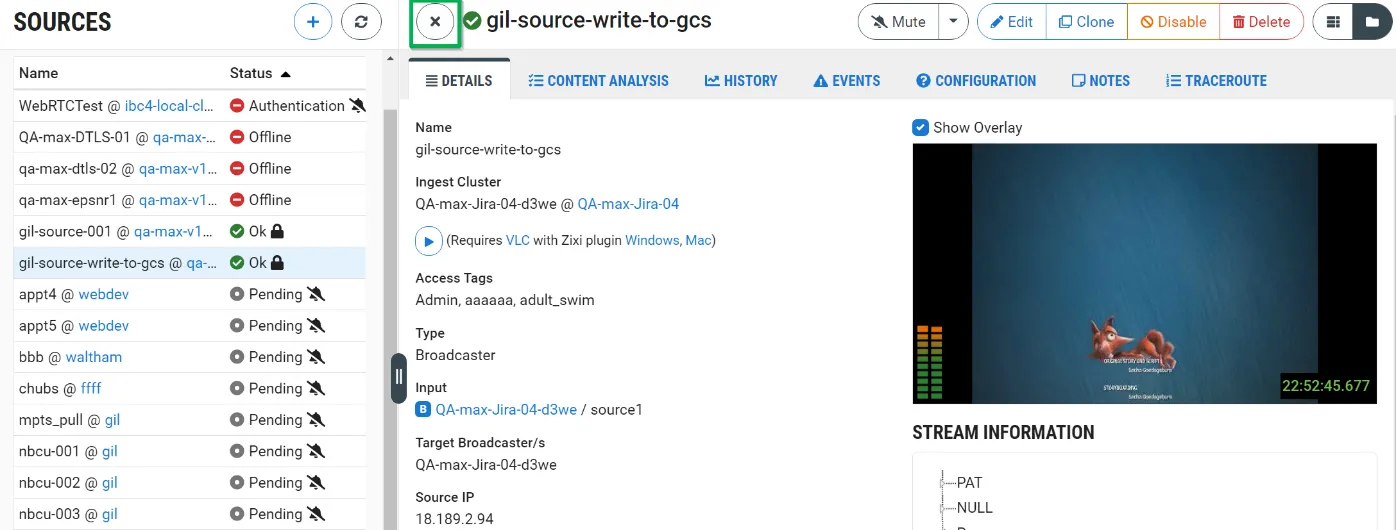Viewport: 1396px width, 530px height.
Task: Click Offline status icon on QA-max-DTLS-01 row
Action: (237, 137)
